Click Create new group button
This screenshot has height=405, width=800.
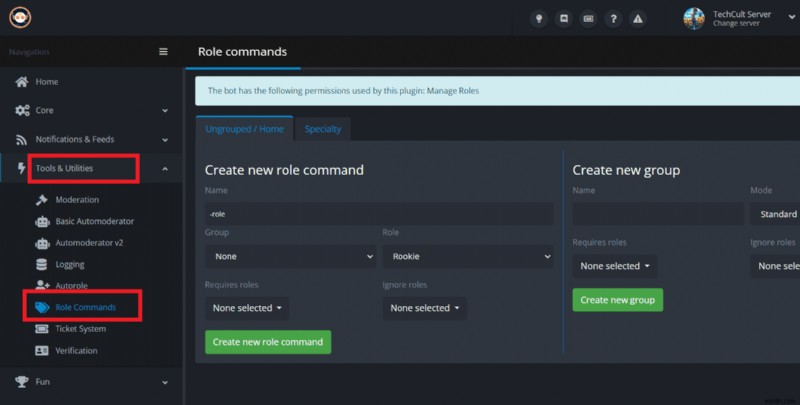click(x=617, y=300)
